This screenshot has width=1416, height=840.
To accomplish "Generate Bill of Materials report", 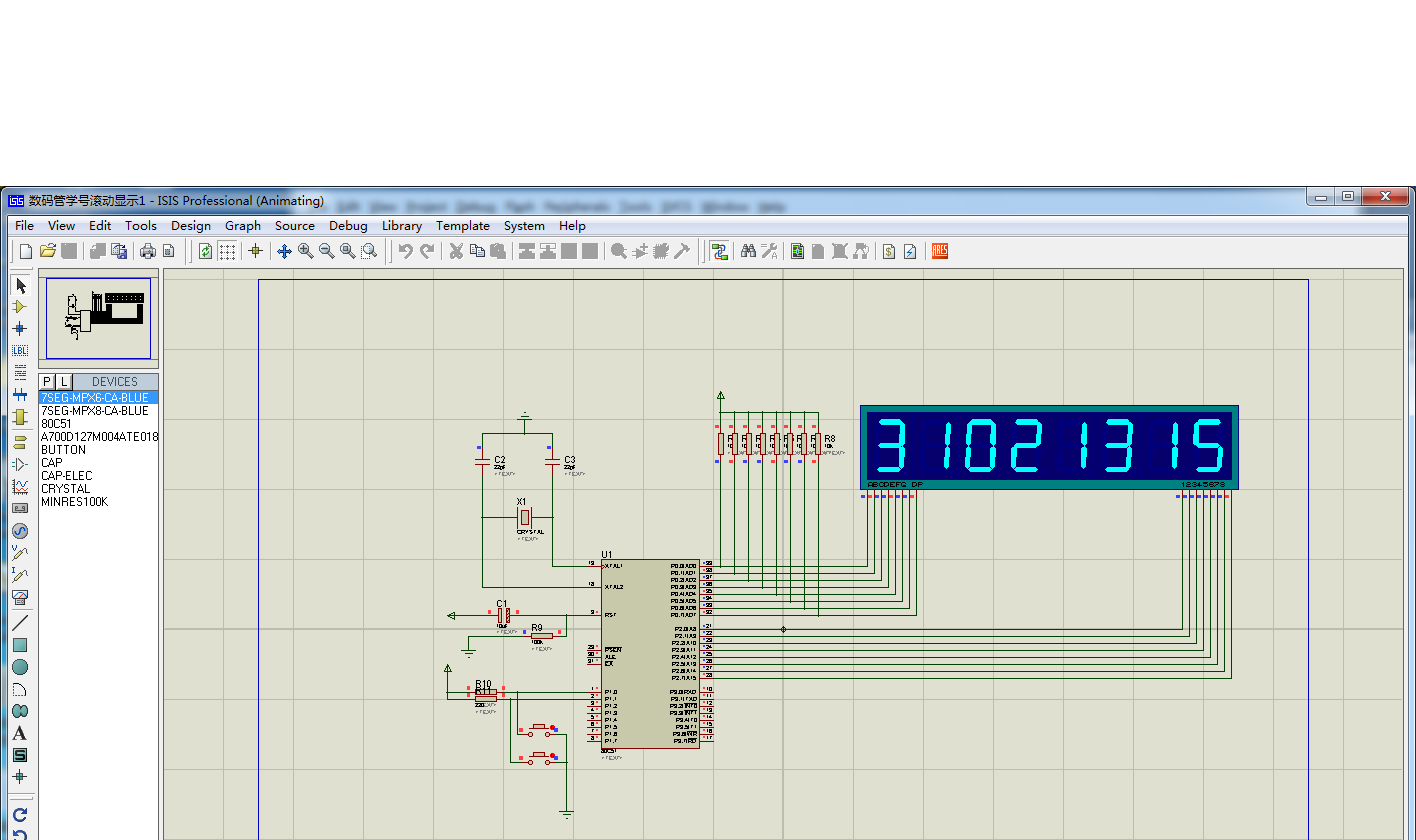I will pos(889,251).
